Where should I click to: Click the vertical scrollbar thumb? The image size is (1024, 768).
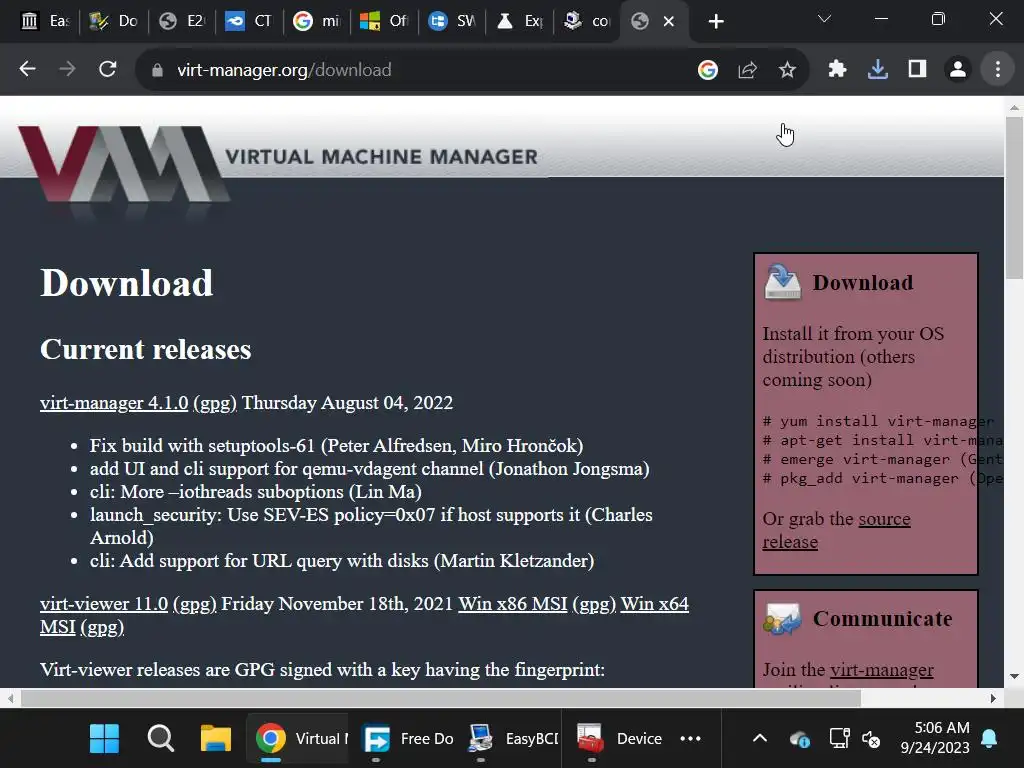[x=1014, y=198]
